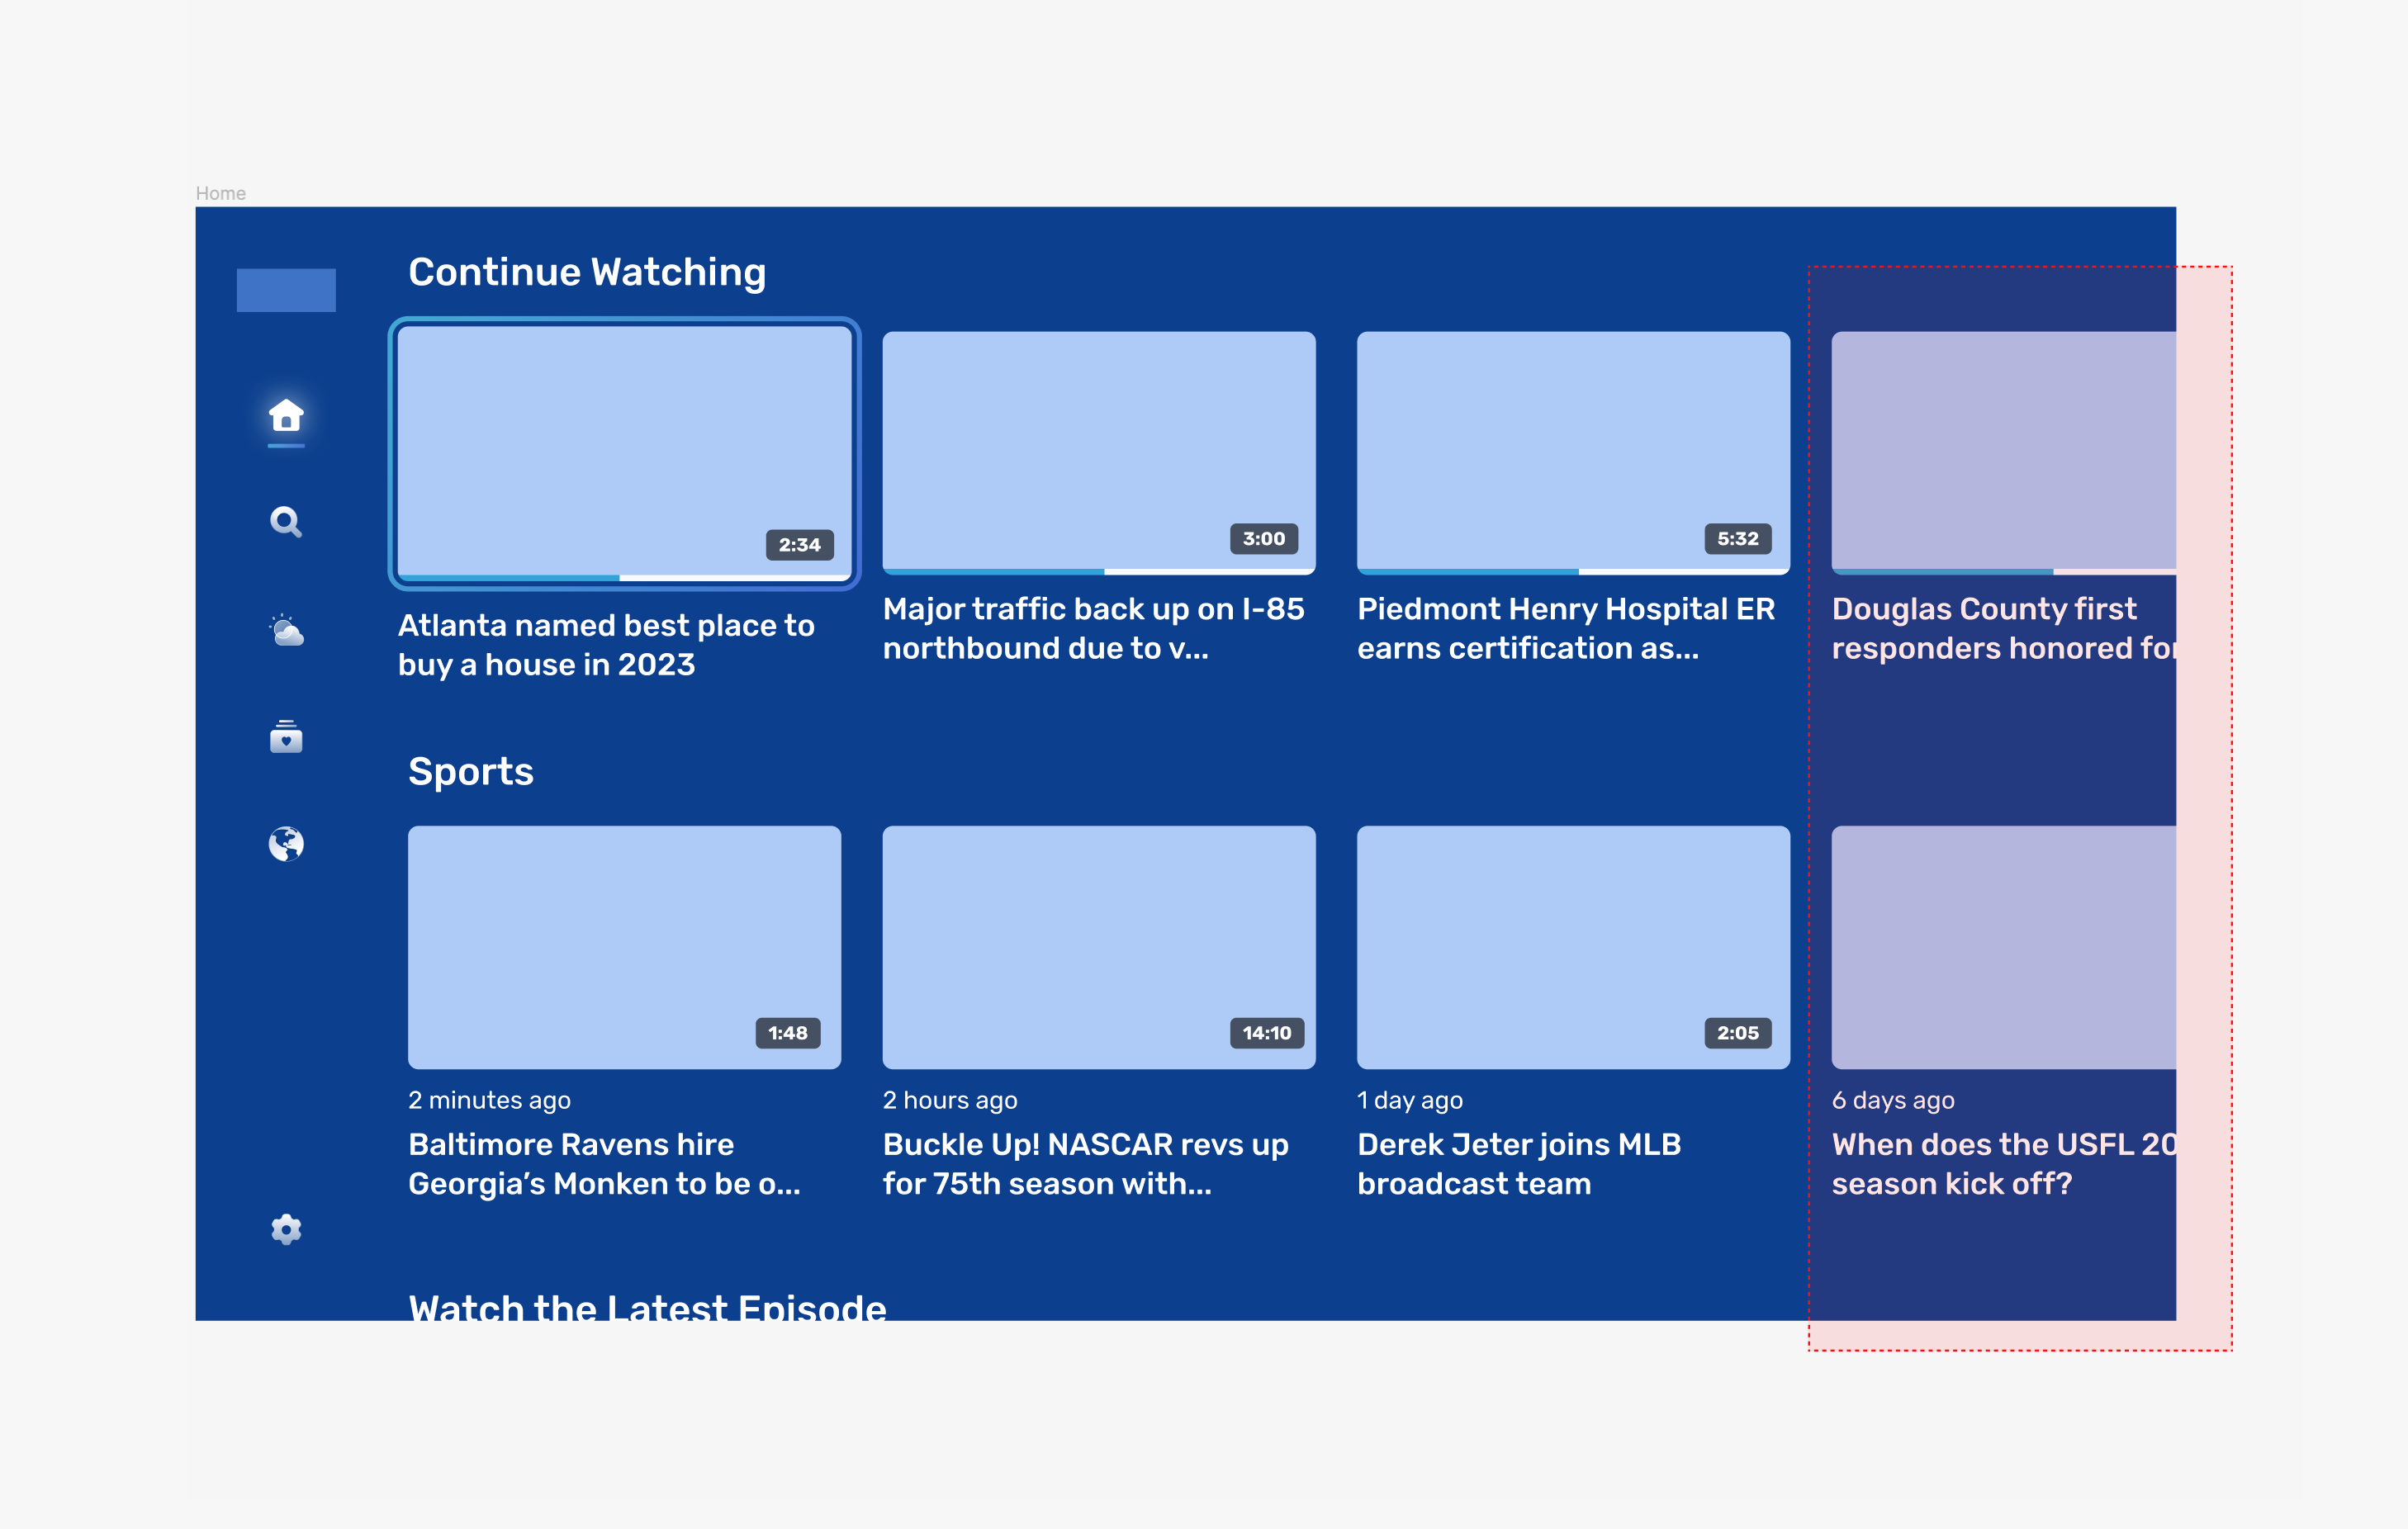This screenshot has width=2408, height=1529.
Task: Select the Atlanta best place thumbnail
Action: (625, 454)
